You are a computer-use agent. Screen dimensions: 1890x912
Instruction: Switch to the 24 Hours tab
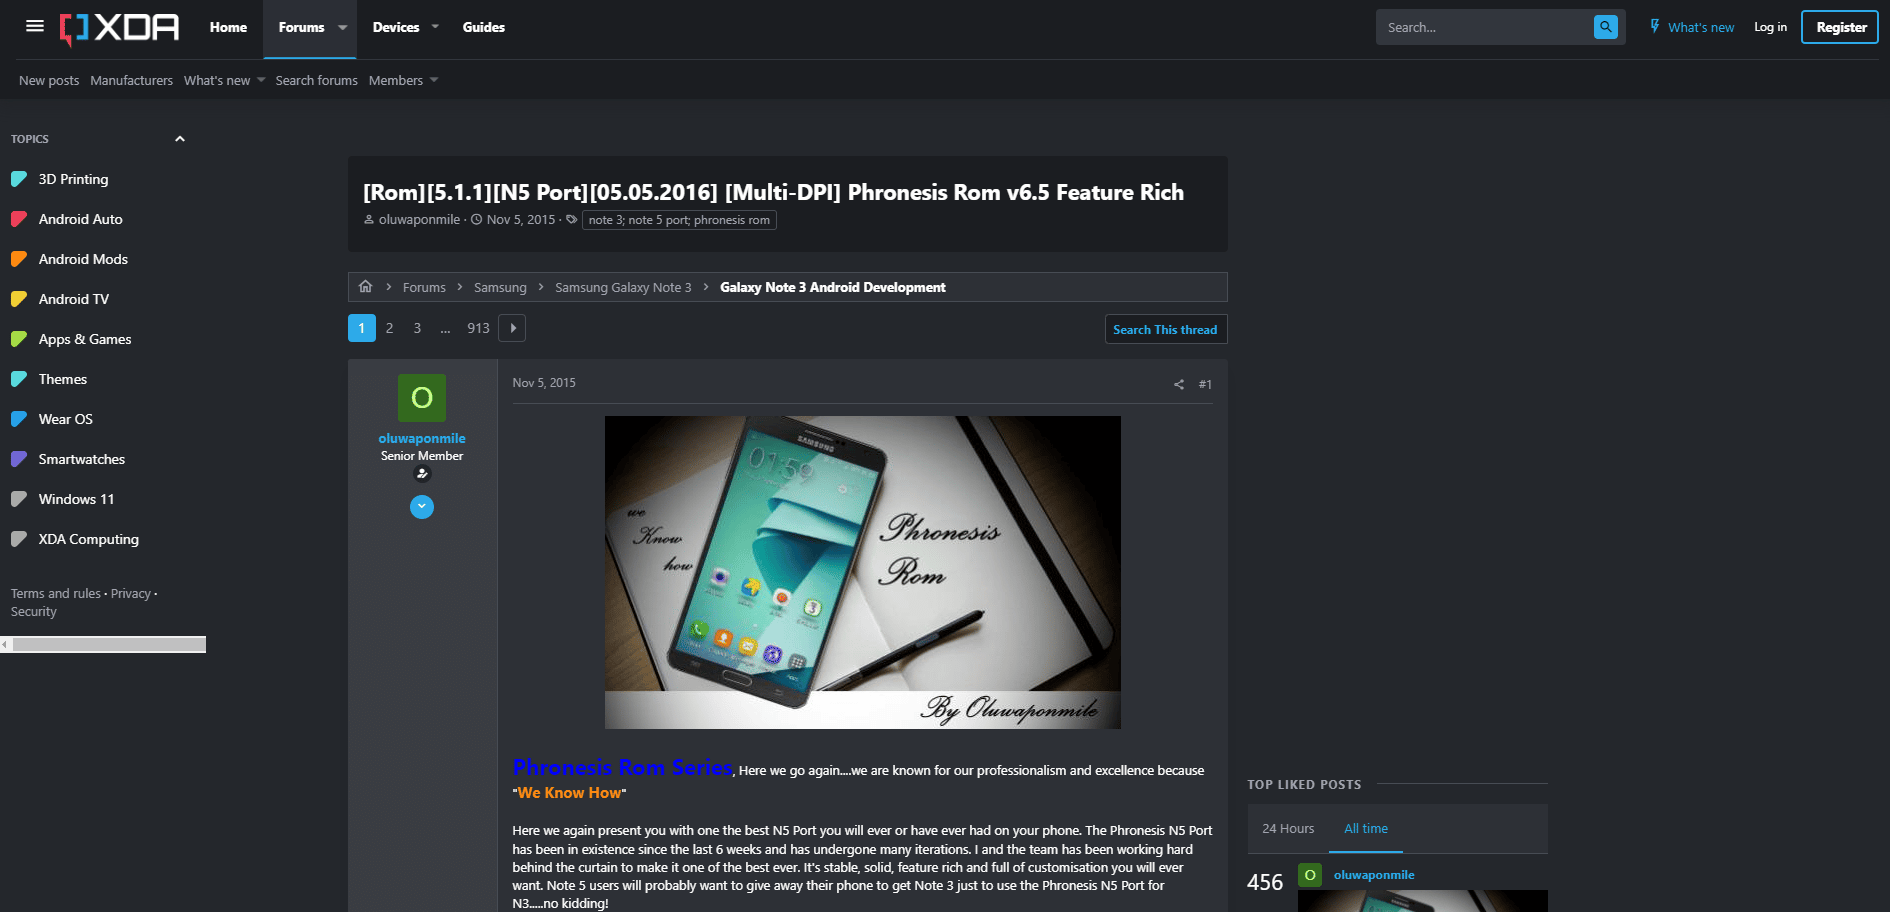[1288, 829]
